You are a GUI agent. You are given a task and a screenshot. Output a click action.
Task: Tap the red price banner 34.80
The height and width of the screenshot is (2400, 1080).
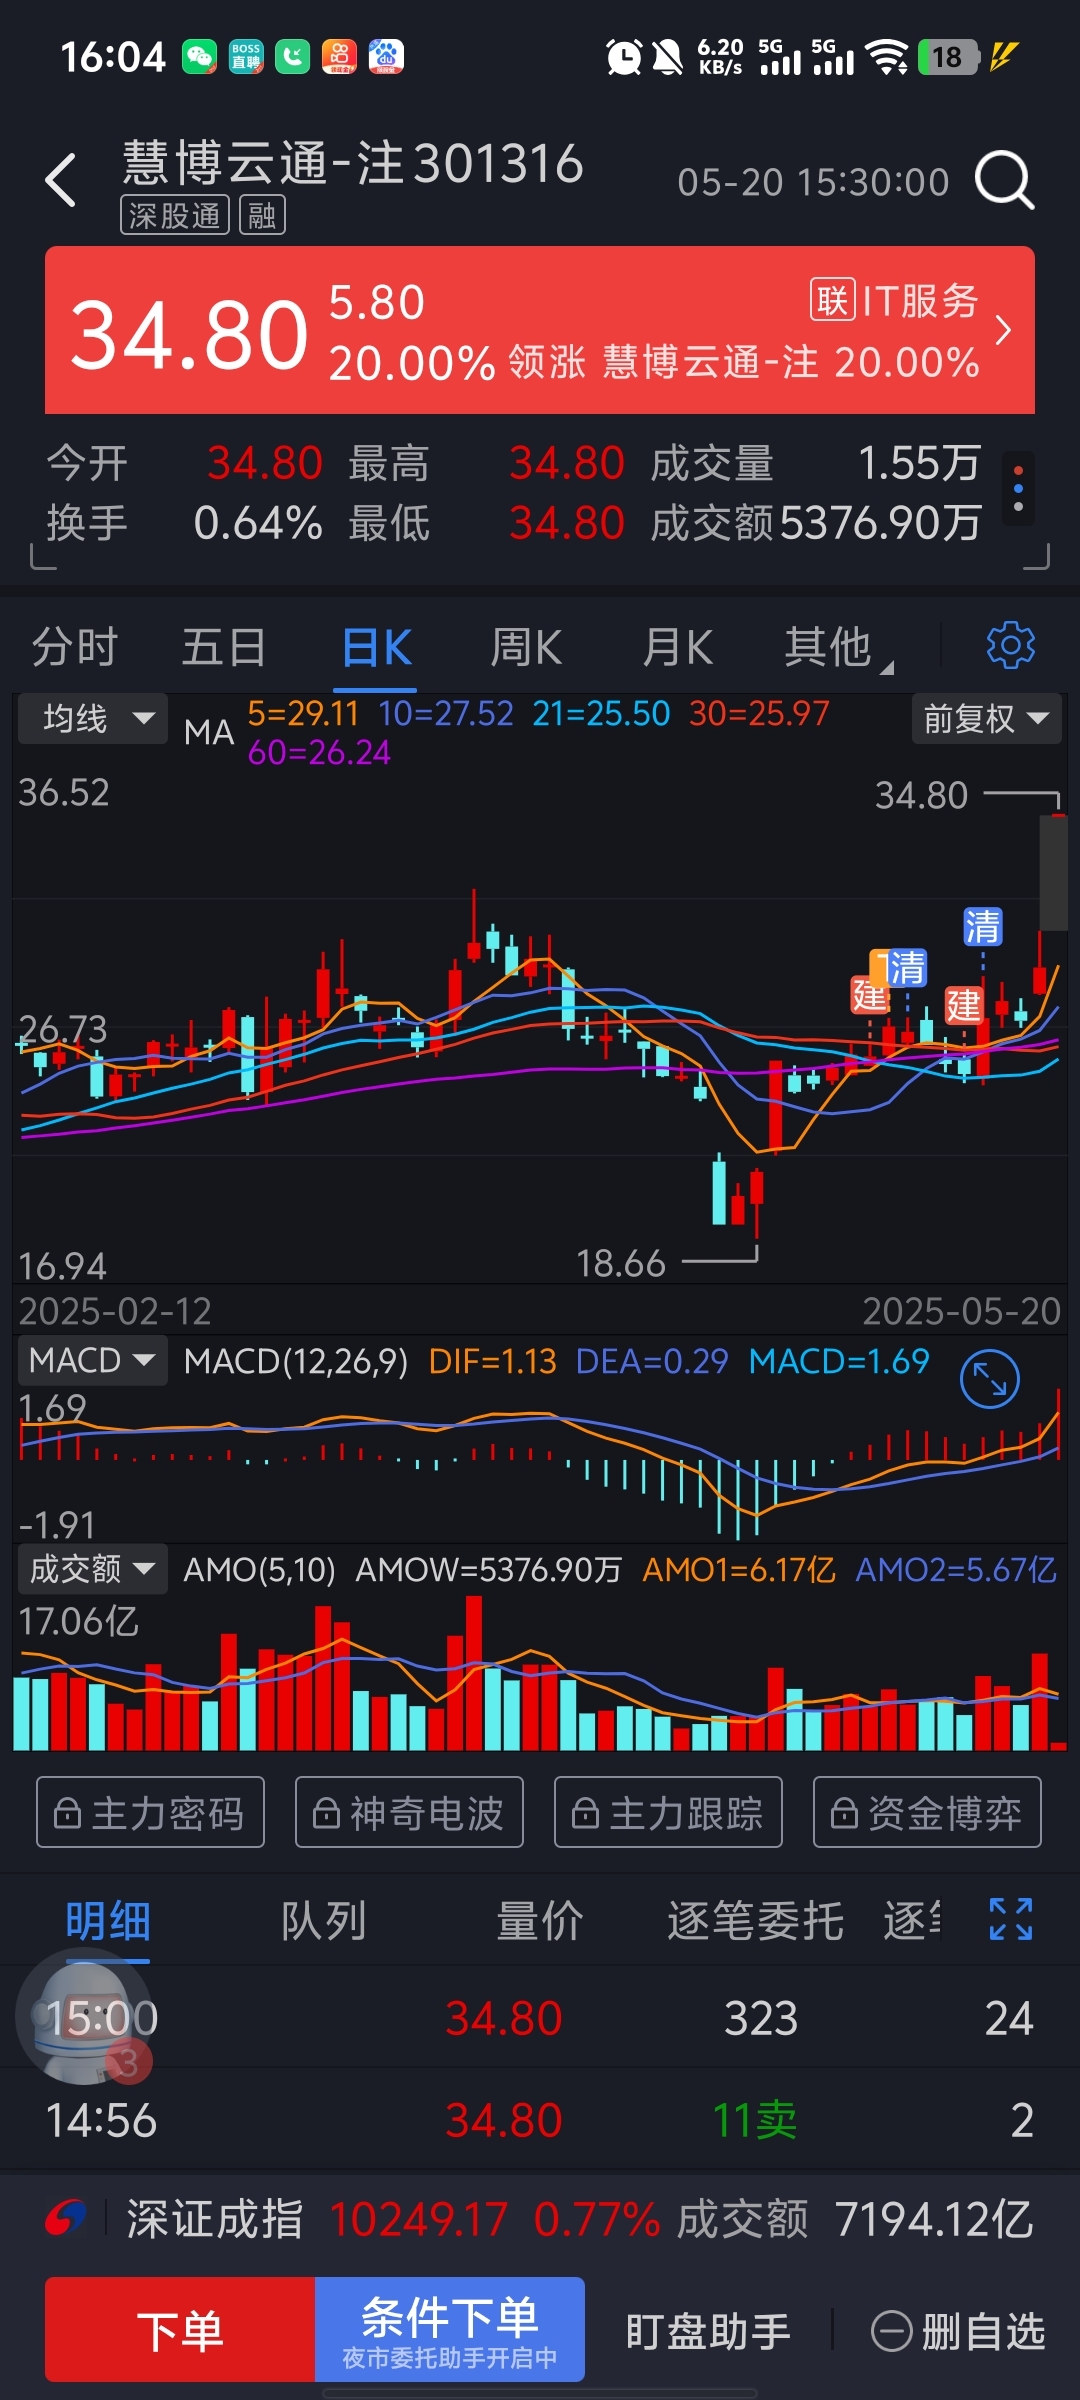(x=540, y=330)
